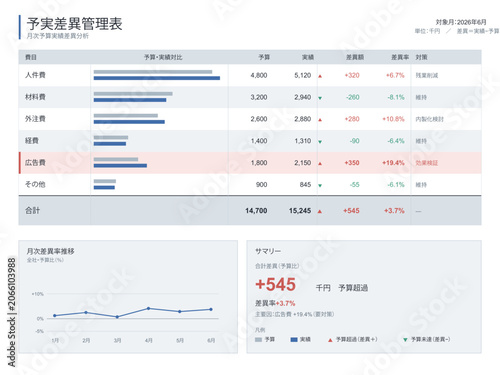Click the 2月 data point on the chart
500x375 pixels.
coord(86,312)
